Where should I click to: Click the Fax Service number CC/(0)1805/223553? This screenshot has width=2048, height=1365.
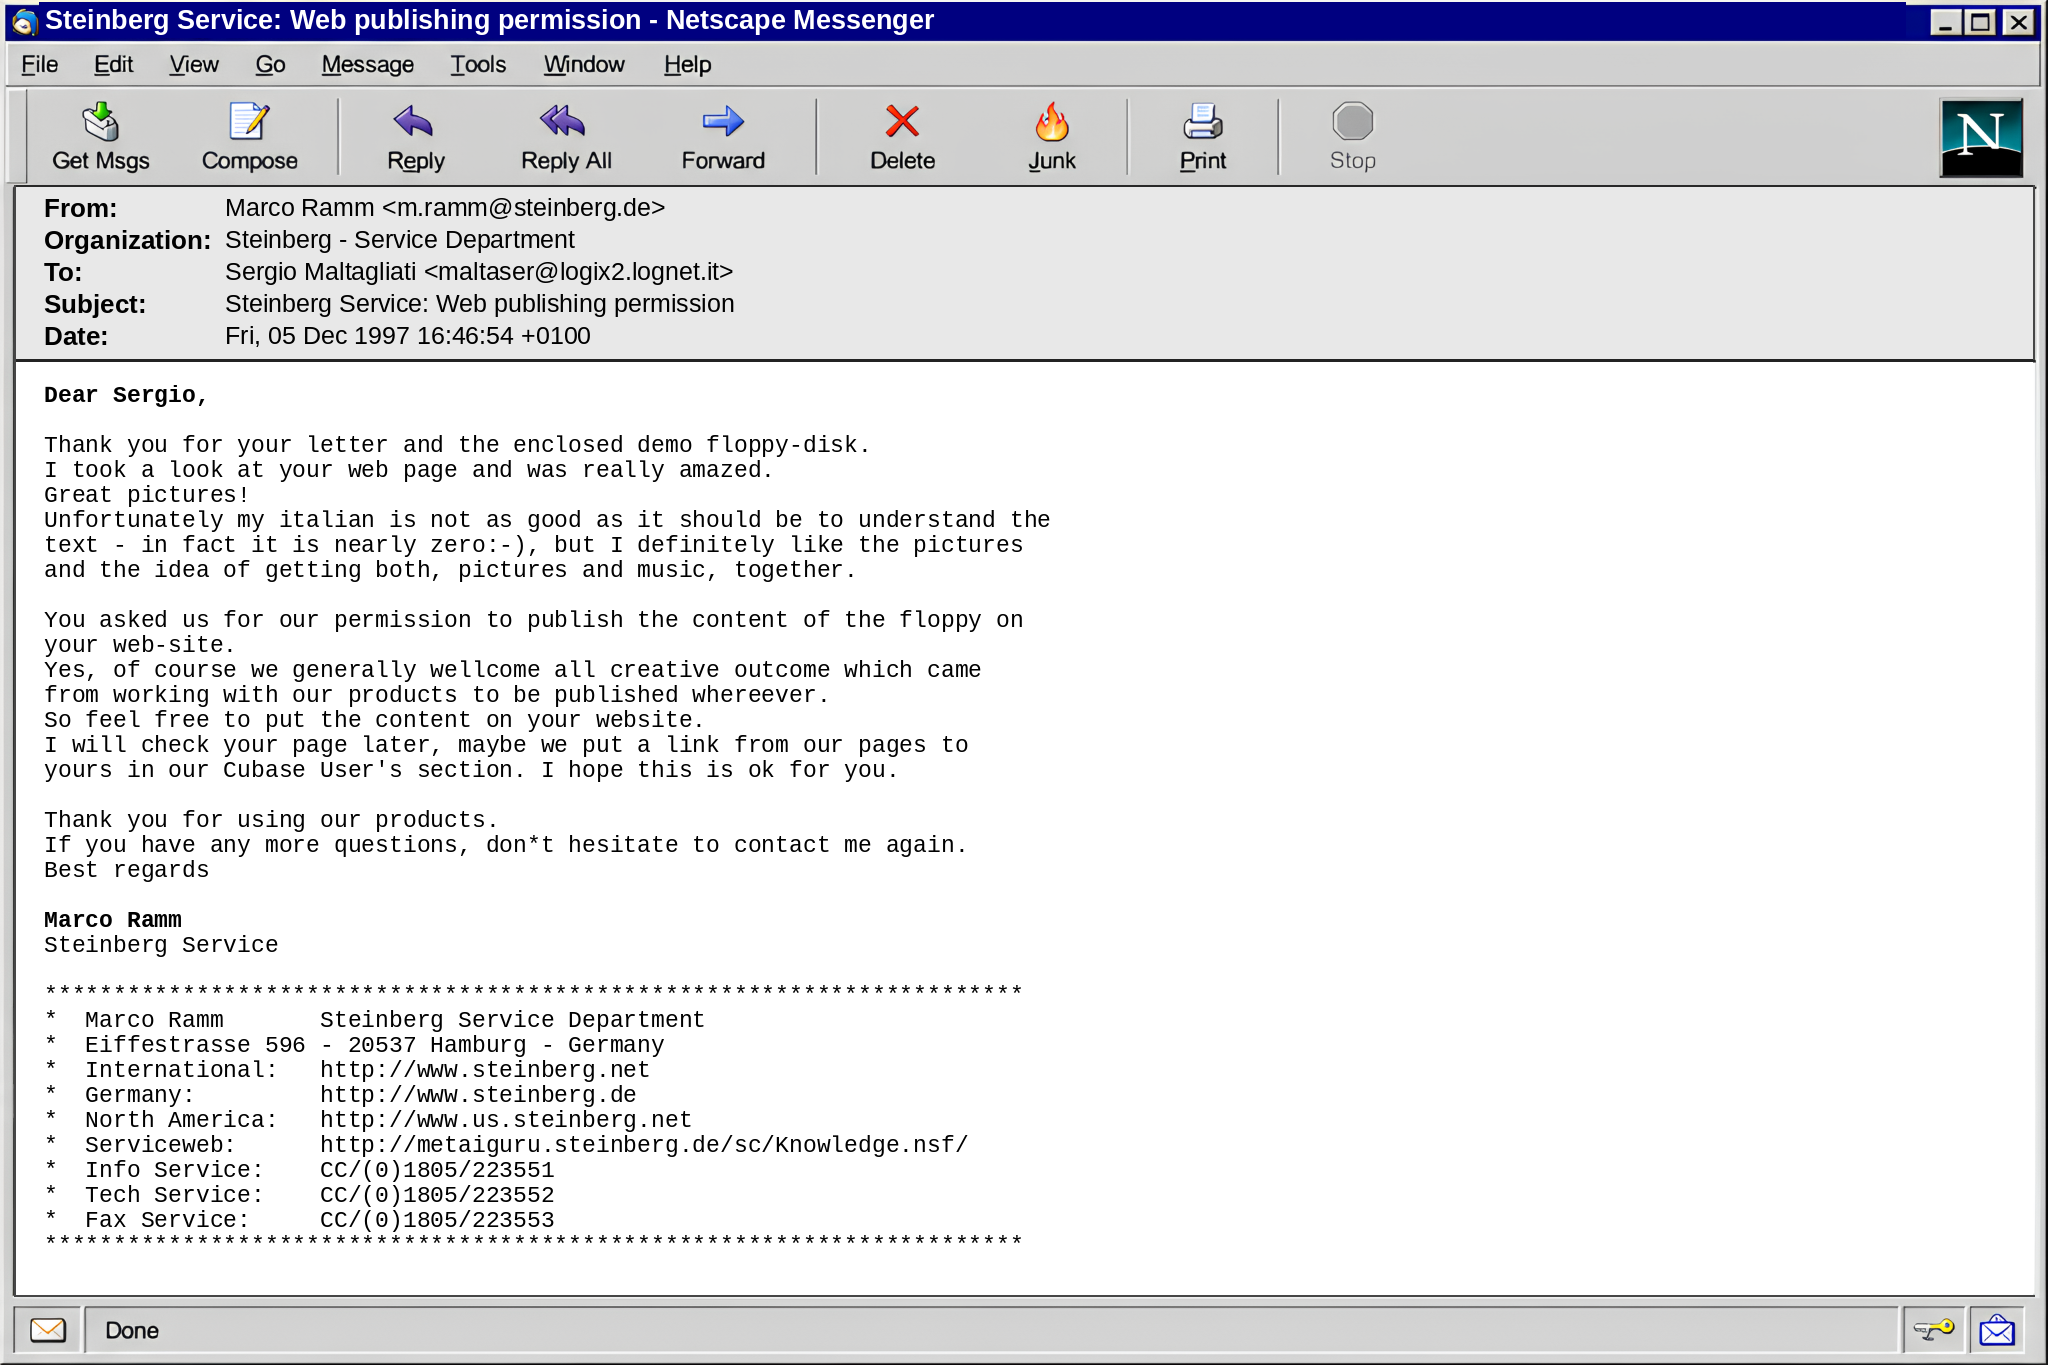pos(437,1220)
